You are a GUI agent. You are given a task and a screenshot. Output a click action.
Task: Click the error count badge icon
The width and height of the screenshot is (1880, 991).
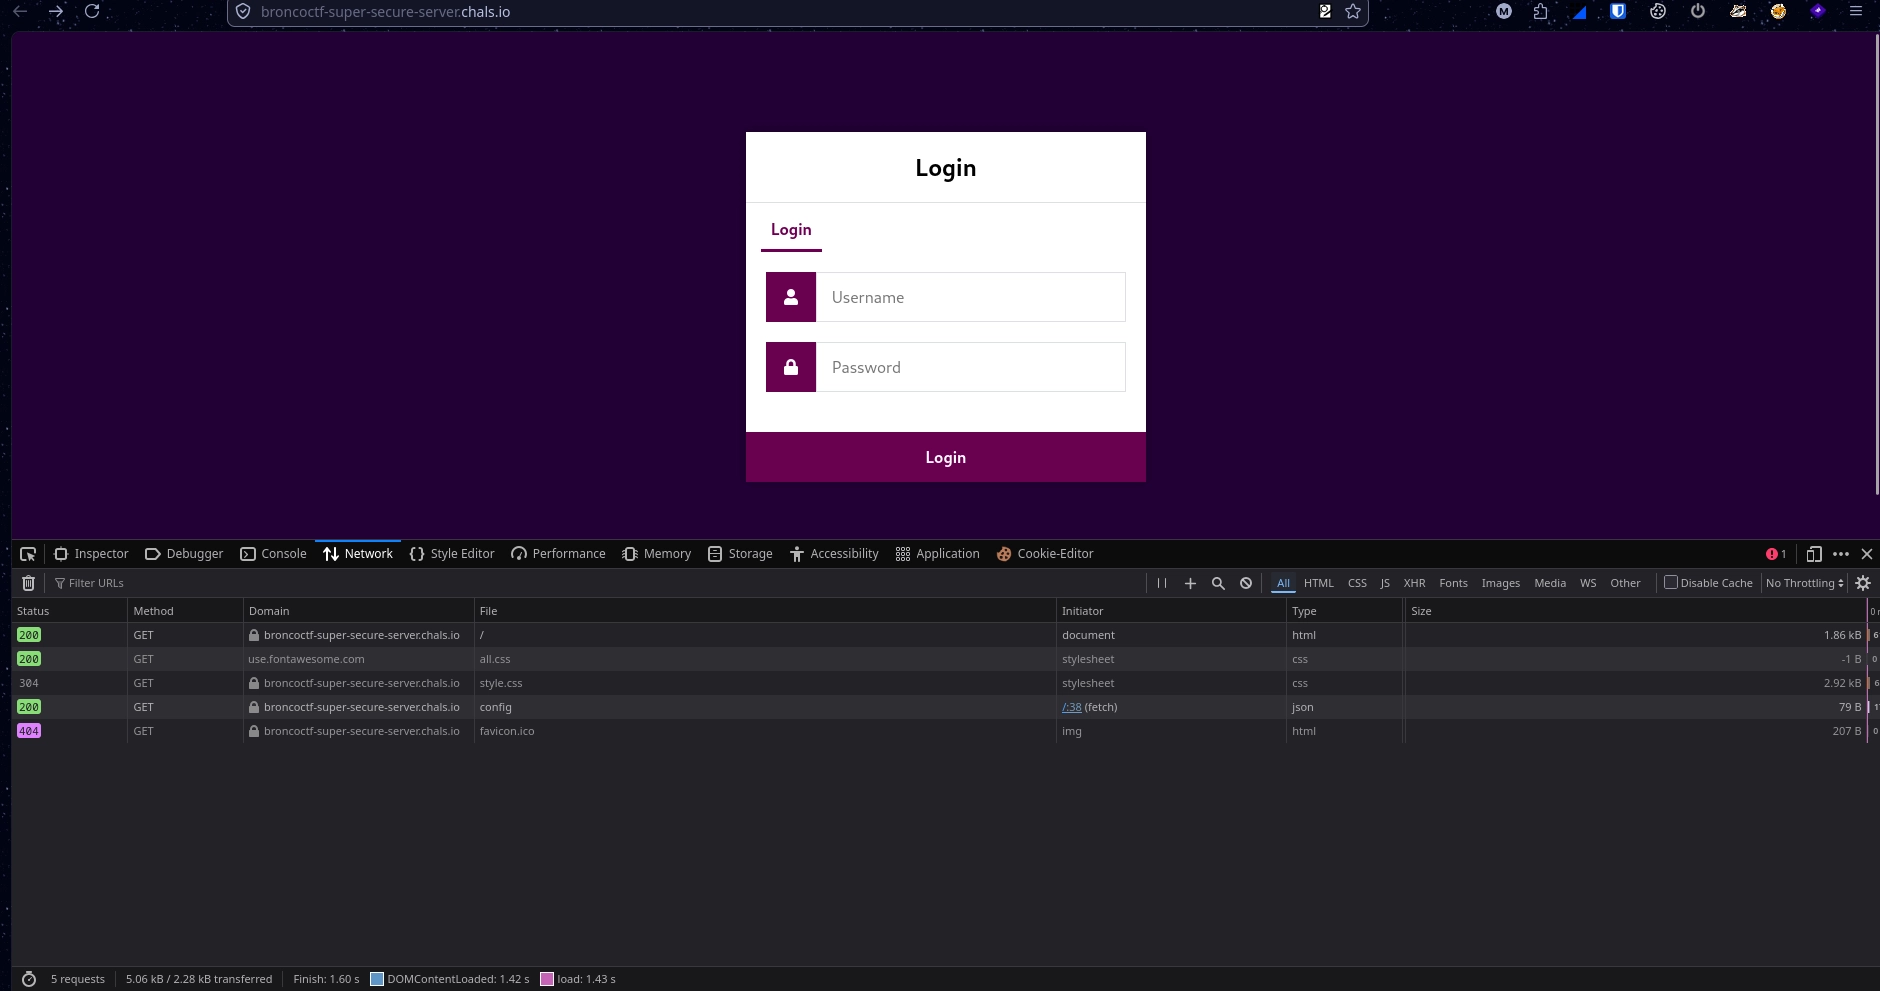click(x=1776, y=554)
